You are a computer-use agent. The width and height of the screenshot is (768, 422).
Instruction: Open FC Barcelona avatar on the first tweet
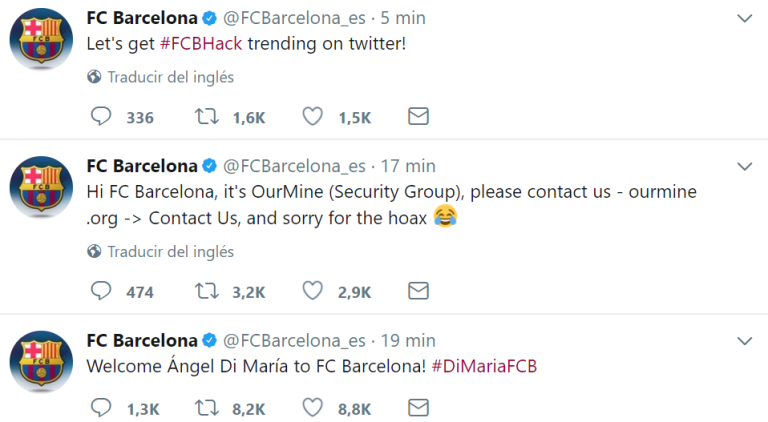coord(41,39)
